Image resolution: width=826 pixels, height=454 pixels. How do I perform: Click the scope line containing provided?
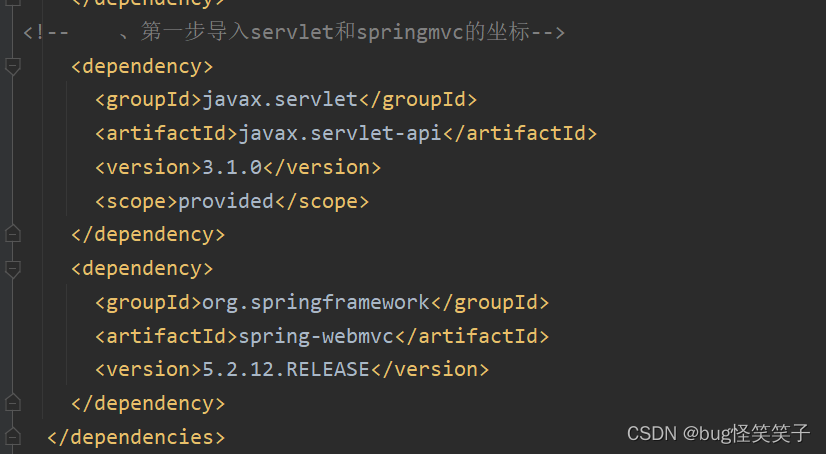click(x=232, y=201)
